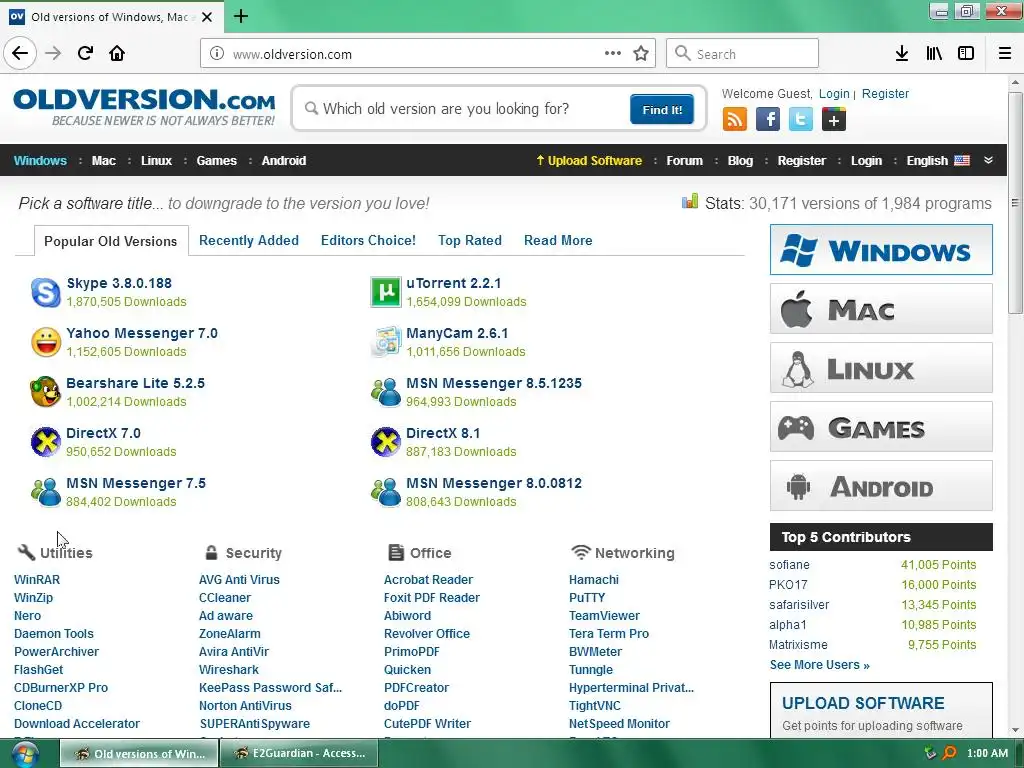Open the browser home page icon
The image size is (1024, 768).
pyautogui.click(x=117, y=53)
